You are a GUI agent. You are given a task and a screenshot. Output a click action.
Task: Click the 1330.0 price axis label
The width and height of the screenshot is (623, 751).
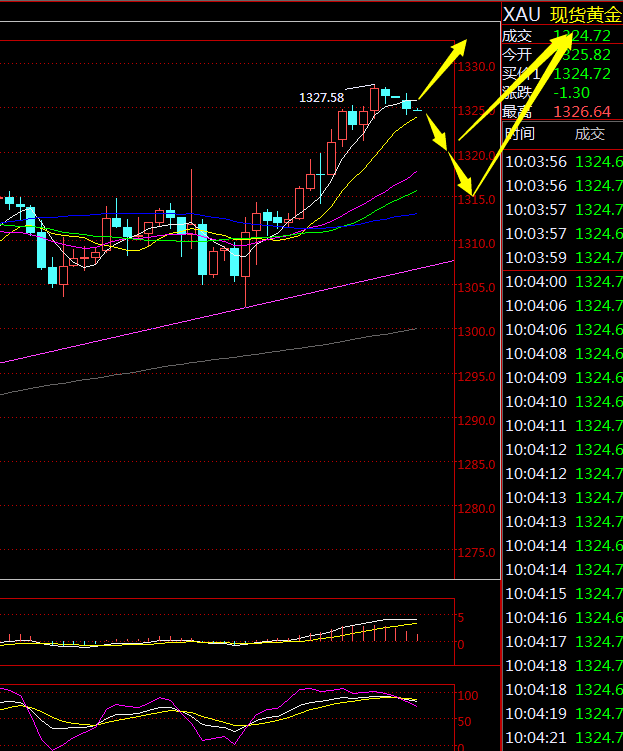[476, 67]
